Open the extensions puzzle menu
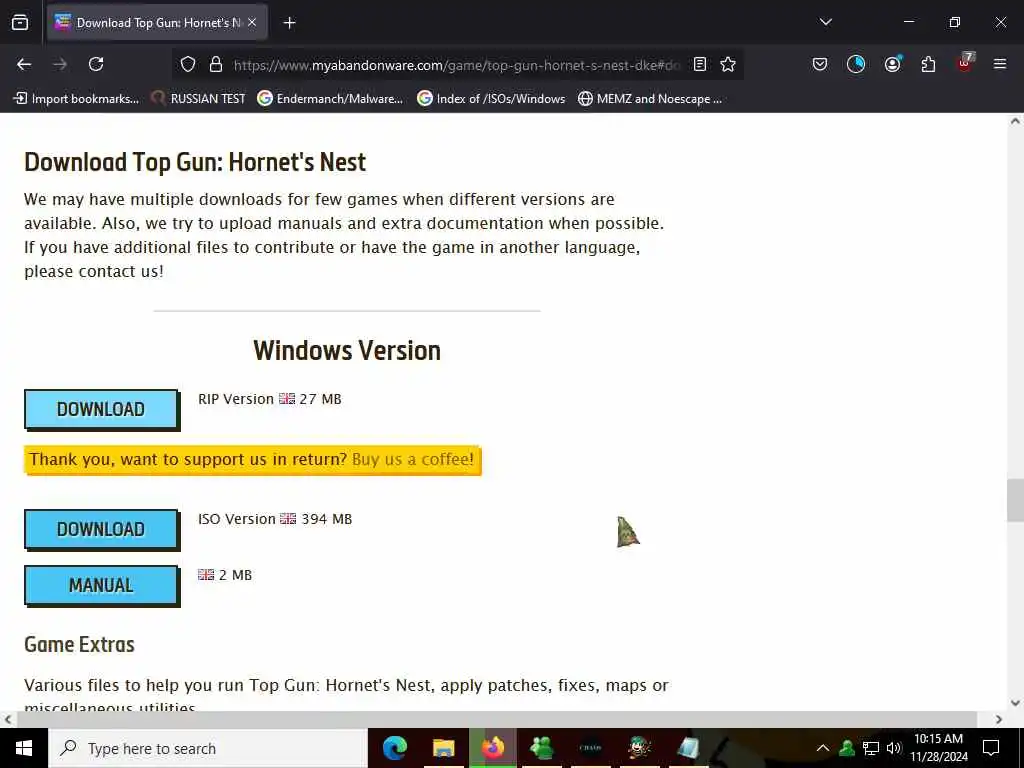Image resolution: width=1024 pixels, height=768 pixels. coord(928,64)
